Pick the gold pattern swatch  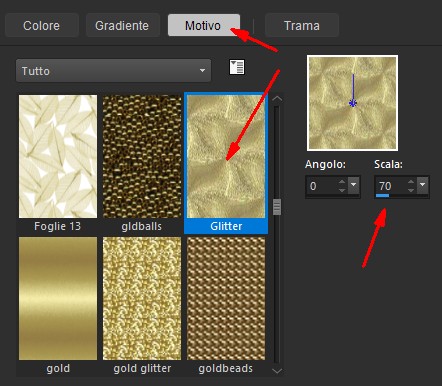point(58,298)
